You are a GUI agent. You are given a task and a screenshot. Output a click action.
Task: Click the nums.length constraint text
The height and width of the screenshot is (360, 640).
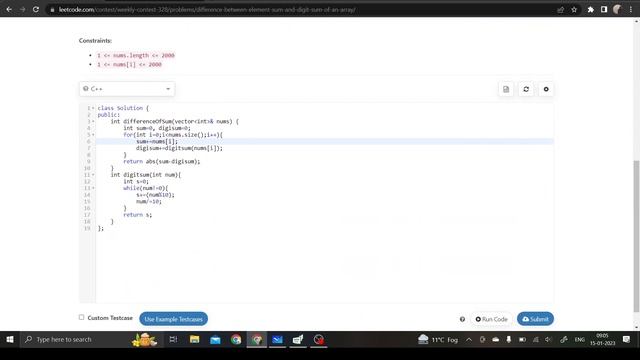(x=136, y=55)
